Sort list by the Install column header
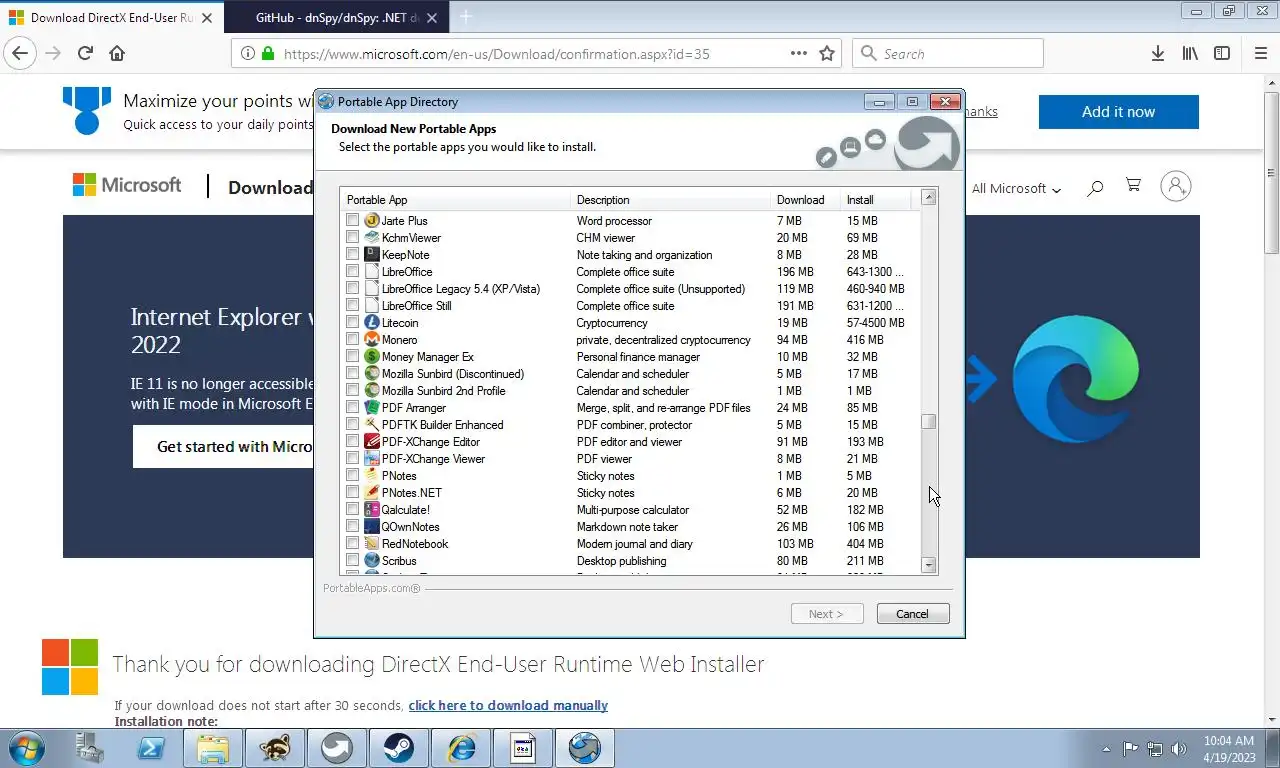 point(876,200)
